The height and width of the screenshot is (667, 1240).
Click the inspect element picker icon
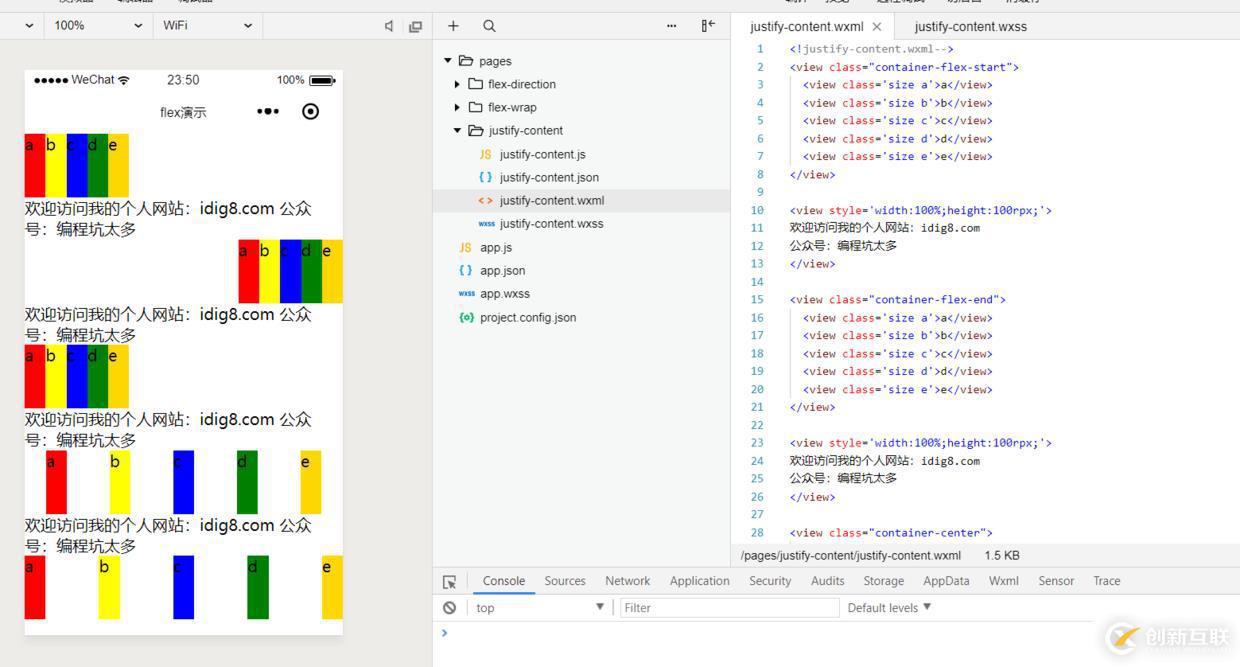click(x=450, y=581)
